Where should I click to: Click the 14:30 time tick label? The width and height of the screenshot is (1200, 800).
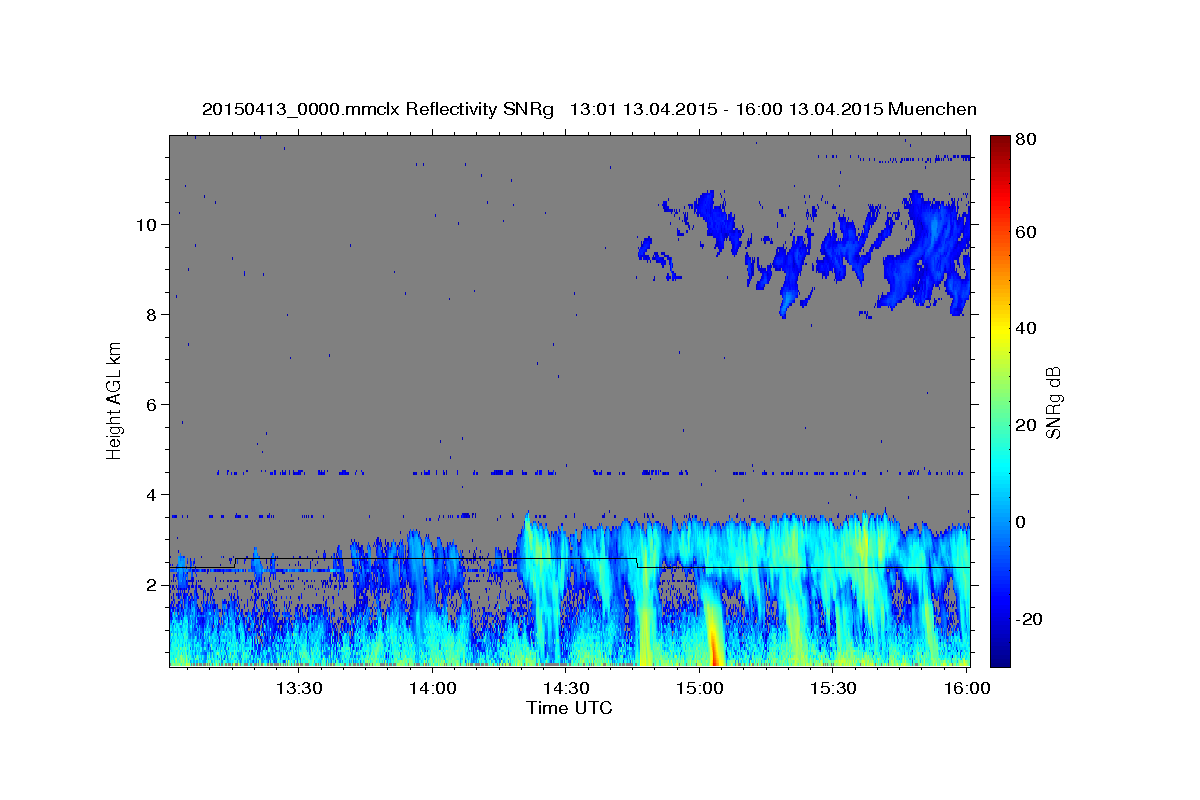pyautogui.click(x=566, y=688)
